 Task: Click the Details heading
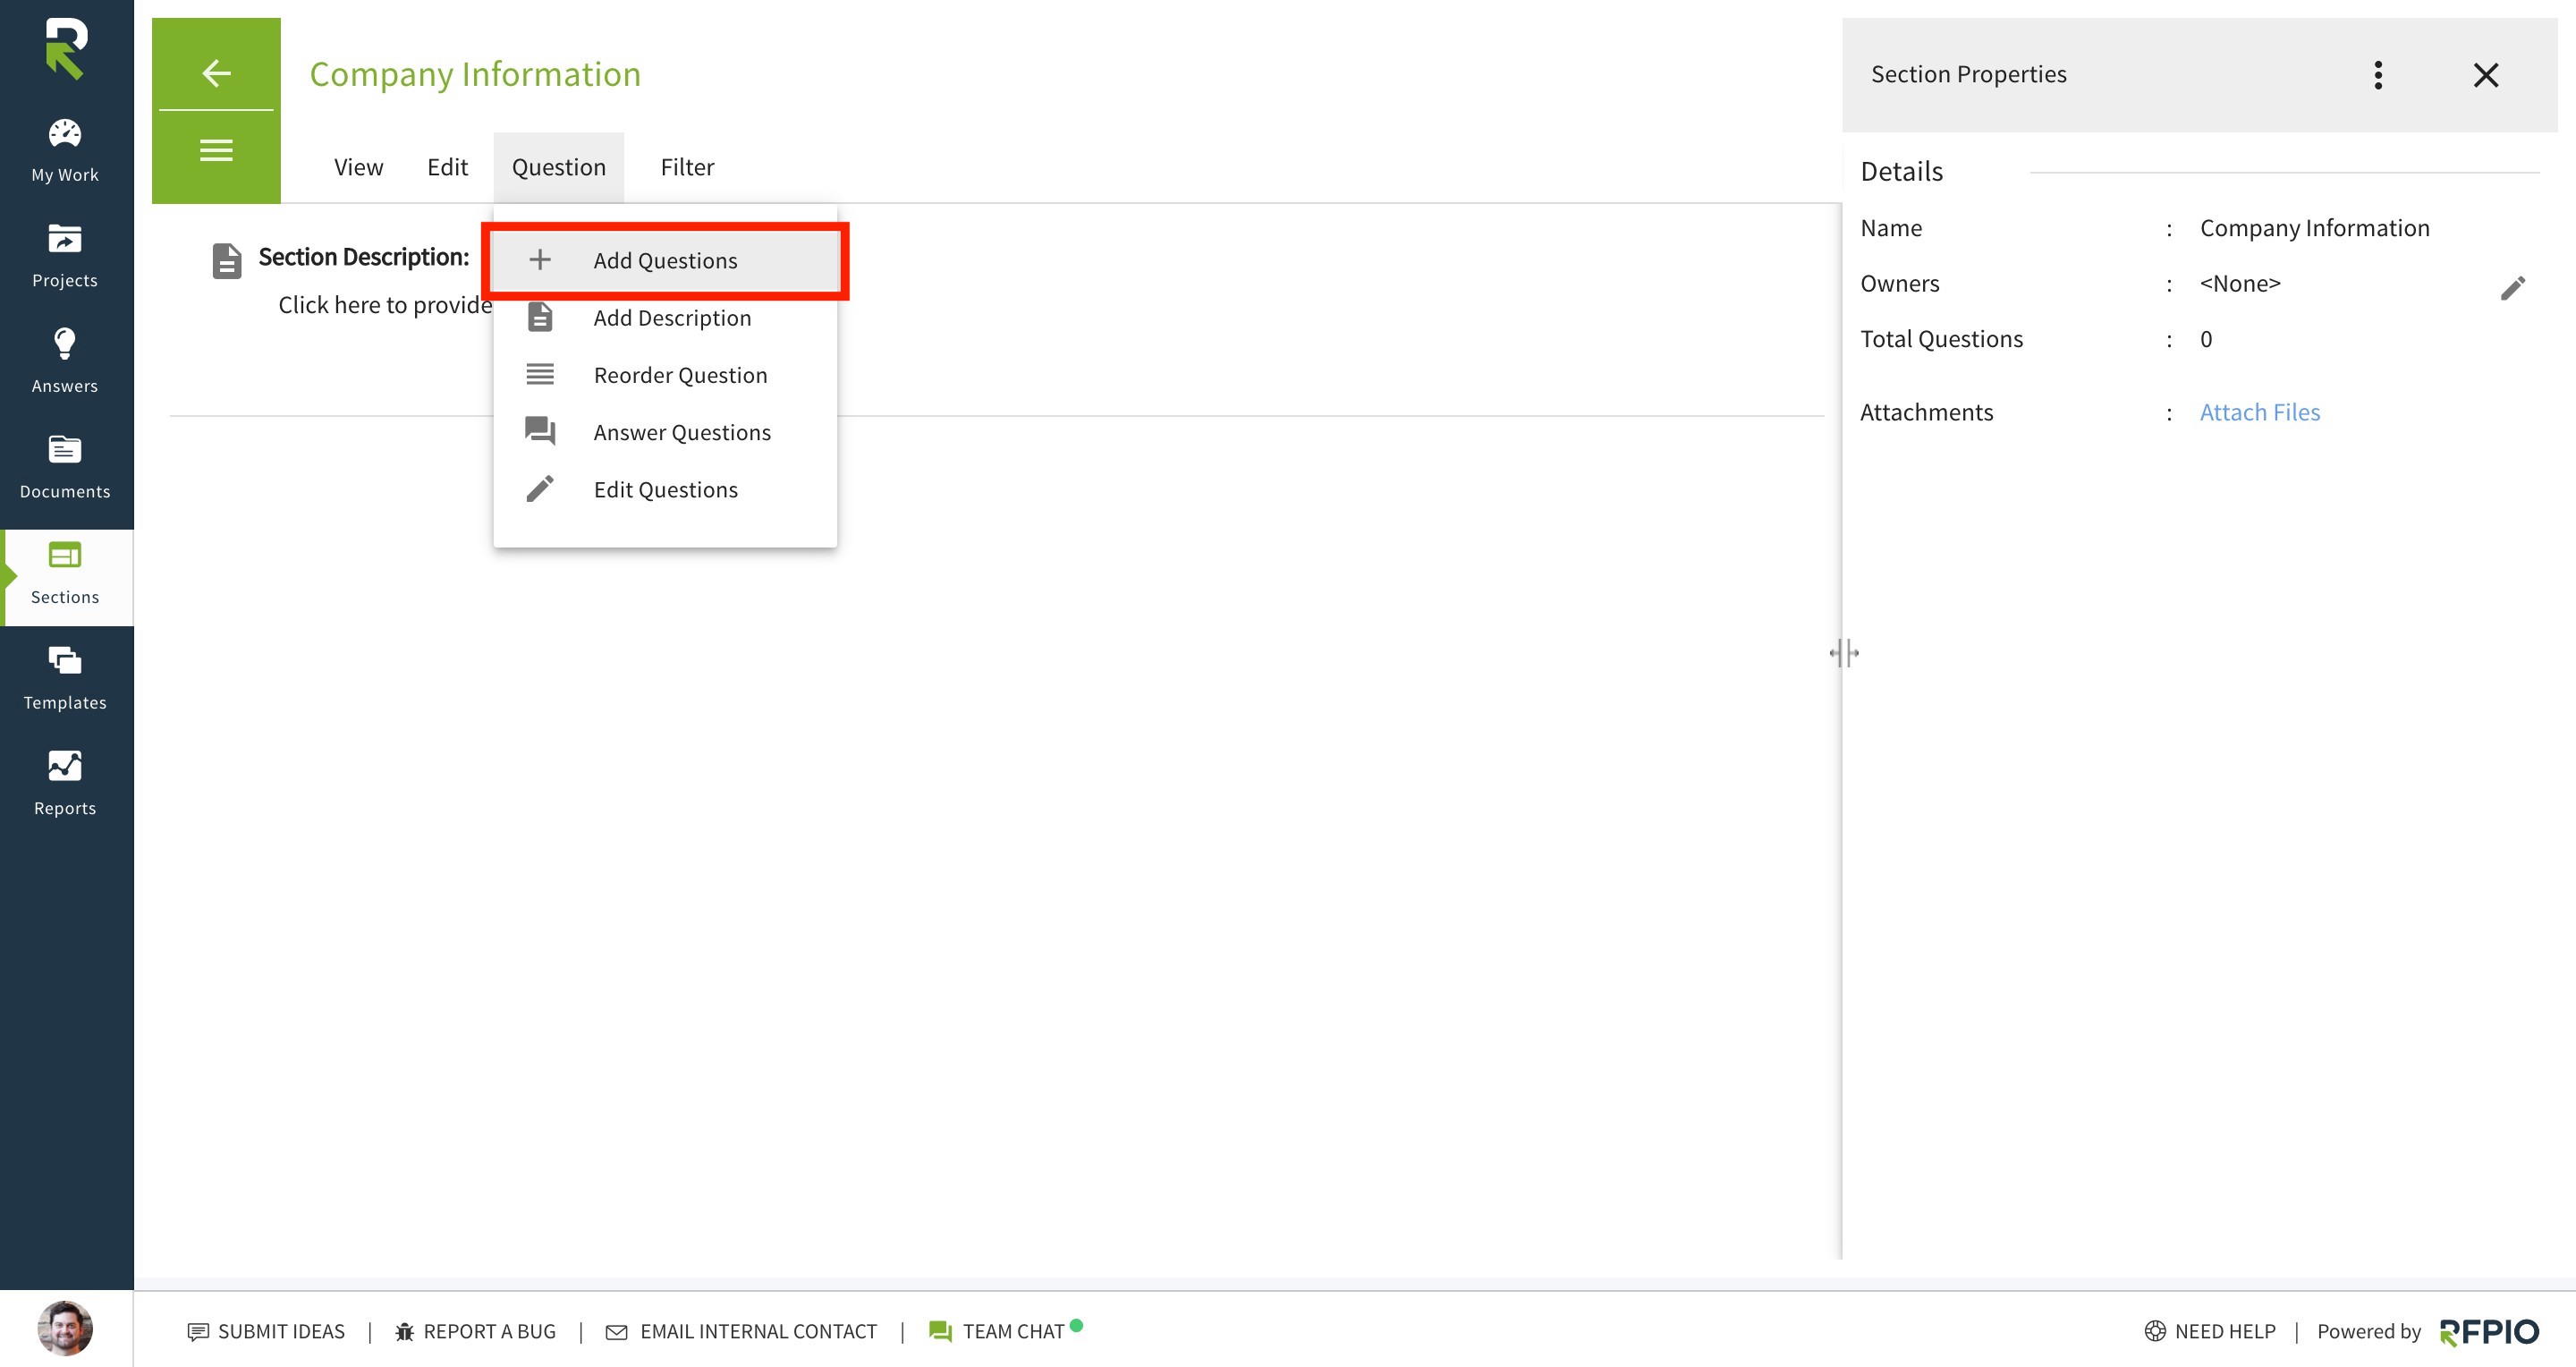1901,171
